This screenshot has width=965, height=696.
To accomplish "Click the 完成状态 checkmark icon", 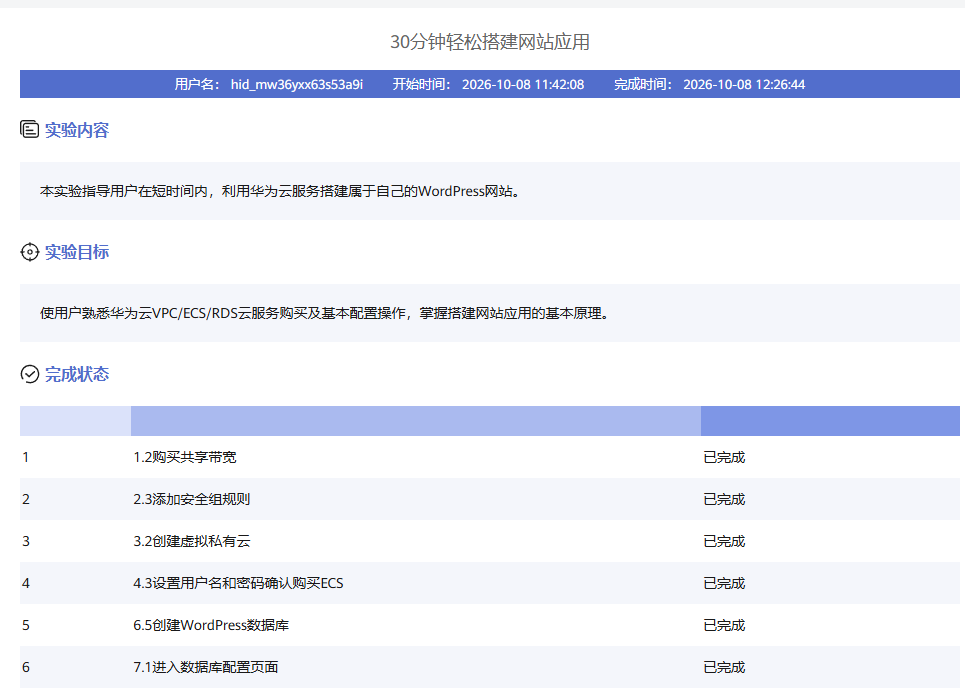I will click(x=30, y=374).
